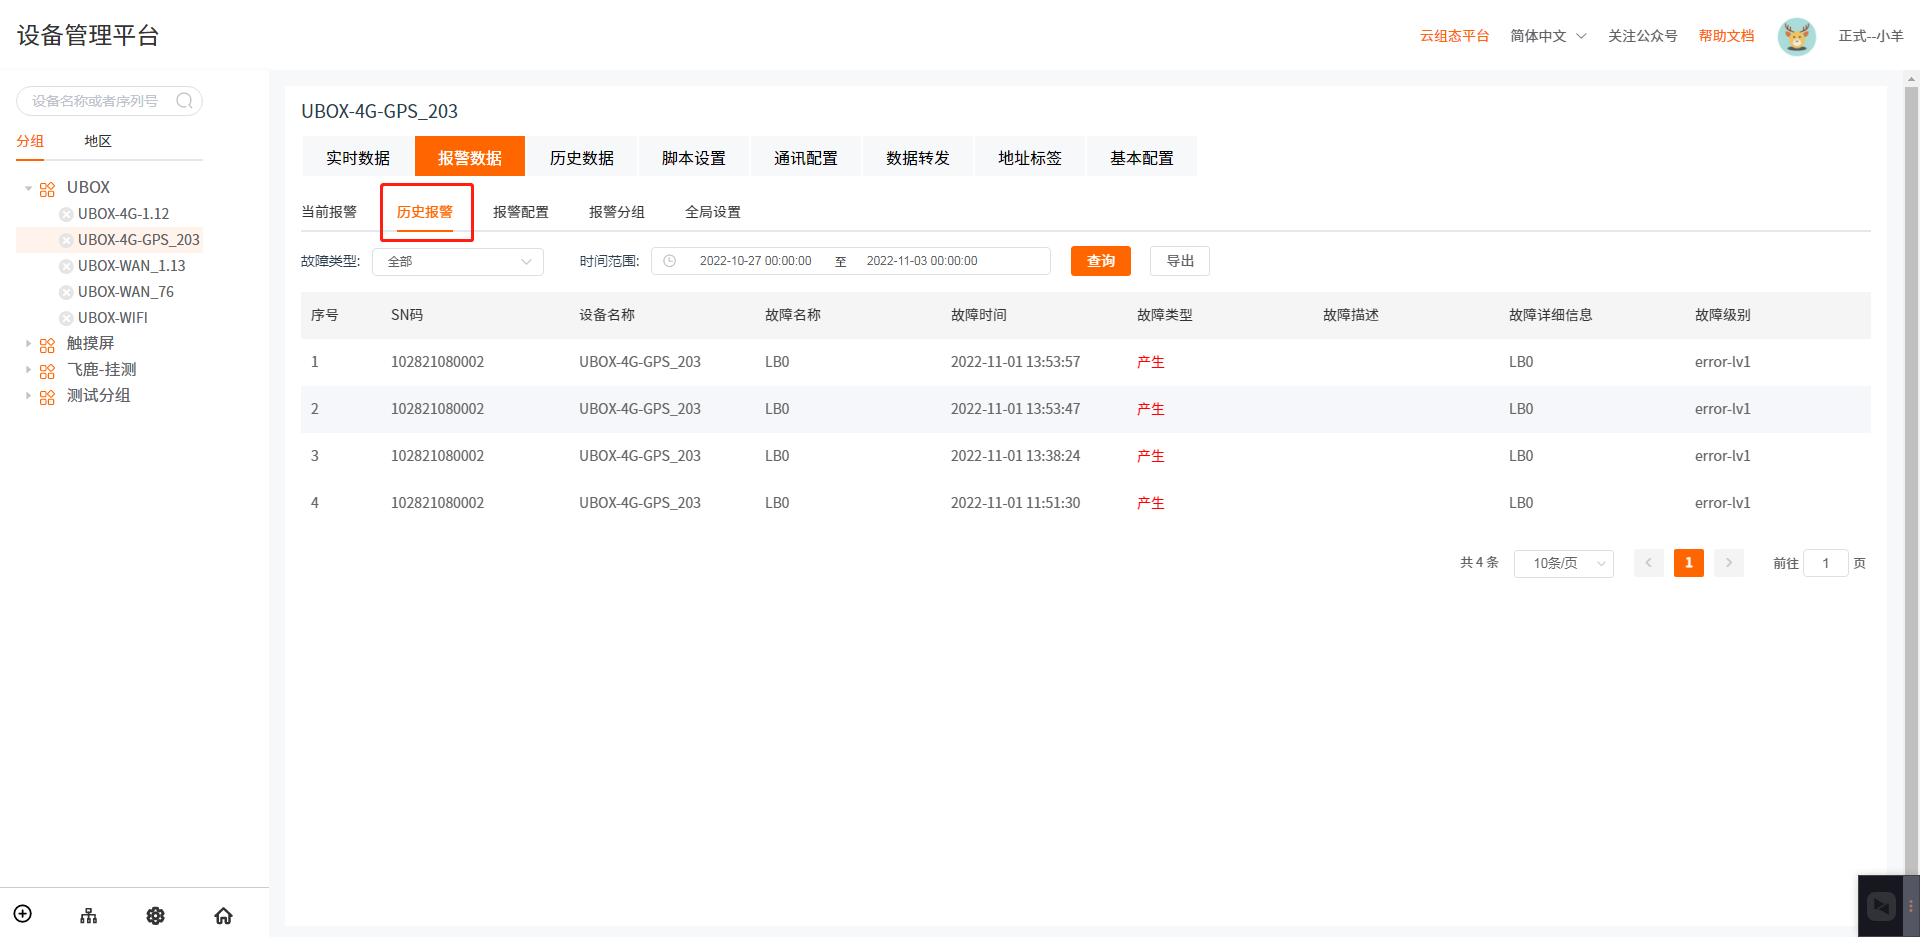This screenshot has height=937, width=1920.
Task: Switch to the 历史数据 tab
Action: click(582, 157)
